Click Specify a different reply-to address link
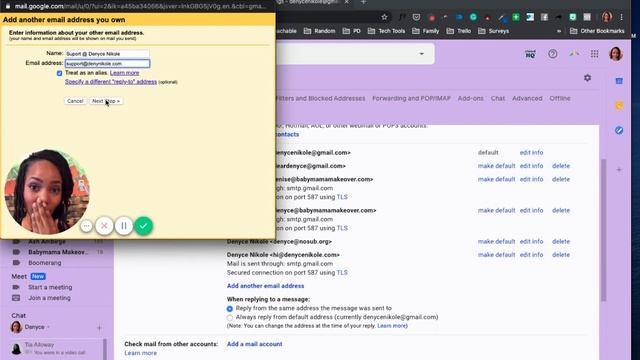 pos(111,82)
